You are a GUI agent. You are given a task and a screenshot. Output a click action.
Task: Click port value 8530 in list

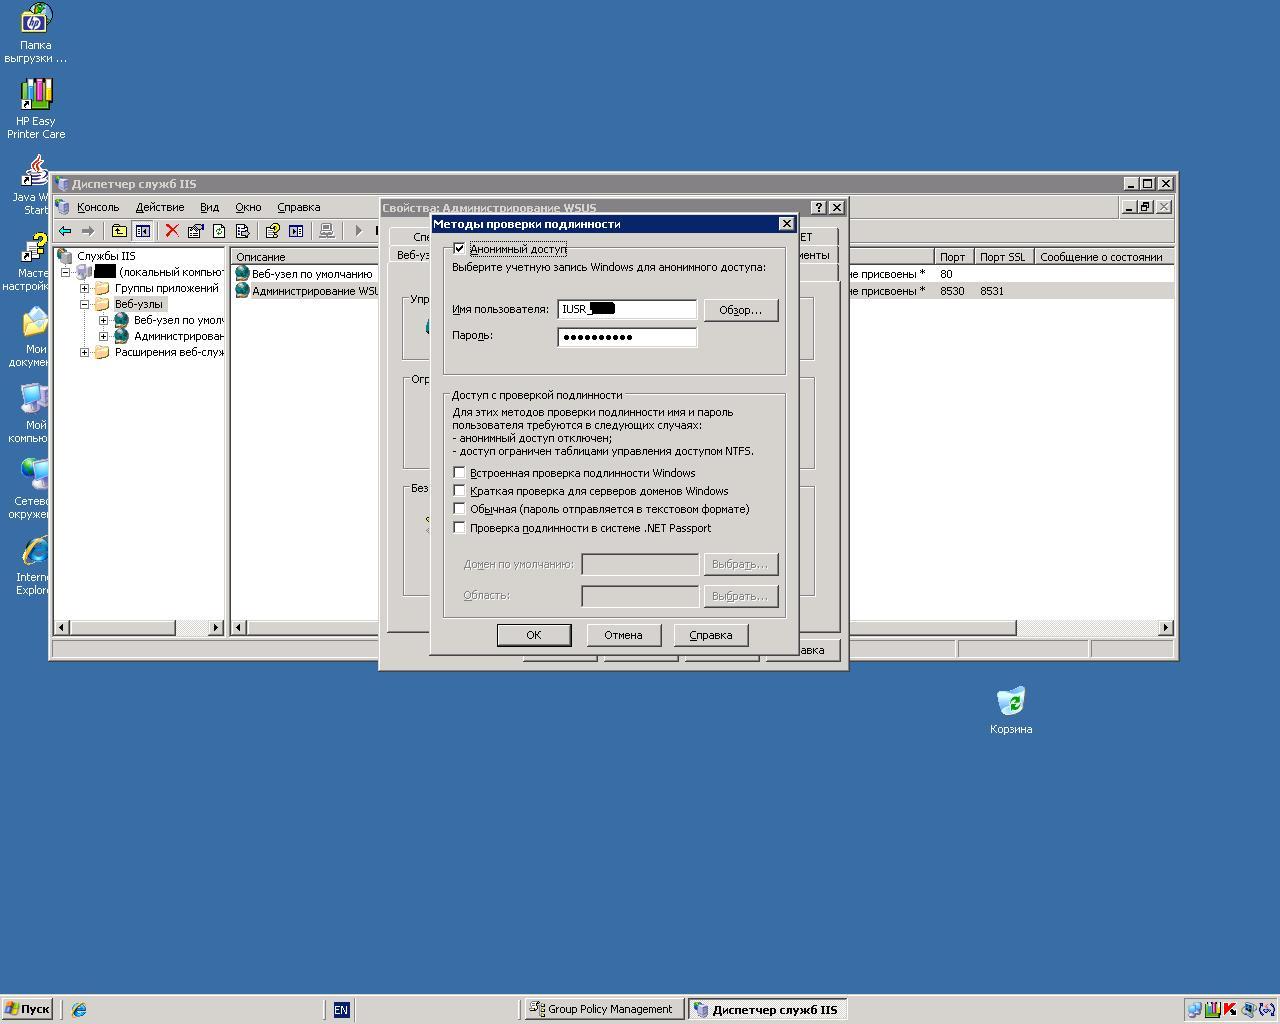coord(953,291)
